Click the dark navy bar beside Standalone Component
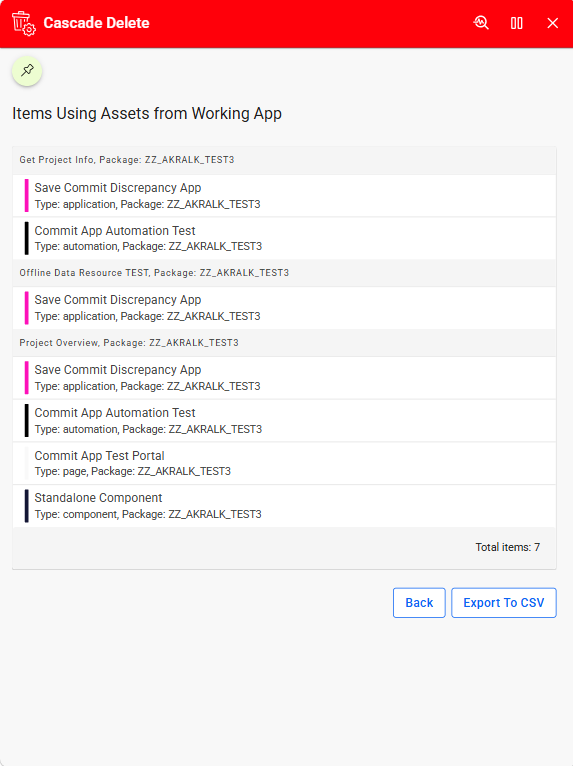The width and height of the screenshot is (573, 766). [x=26, y=506]
